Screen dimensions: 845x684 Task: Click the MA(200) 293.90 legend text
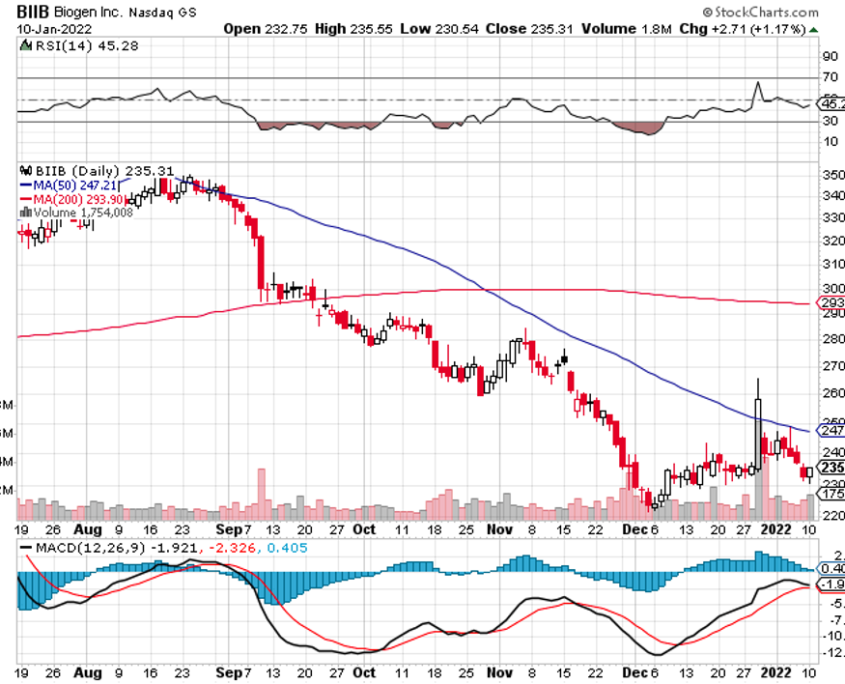point(78,199)
